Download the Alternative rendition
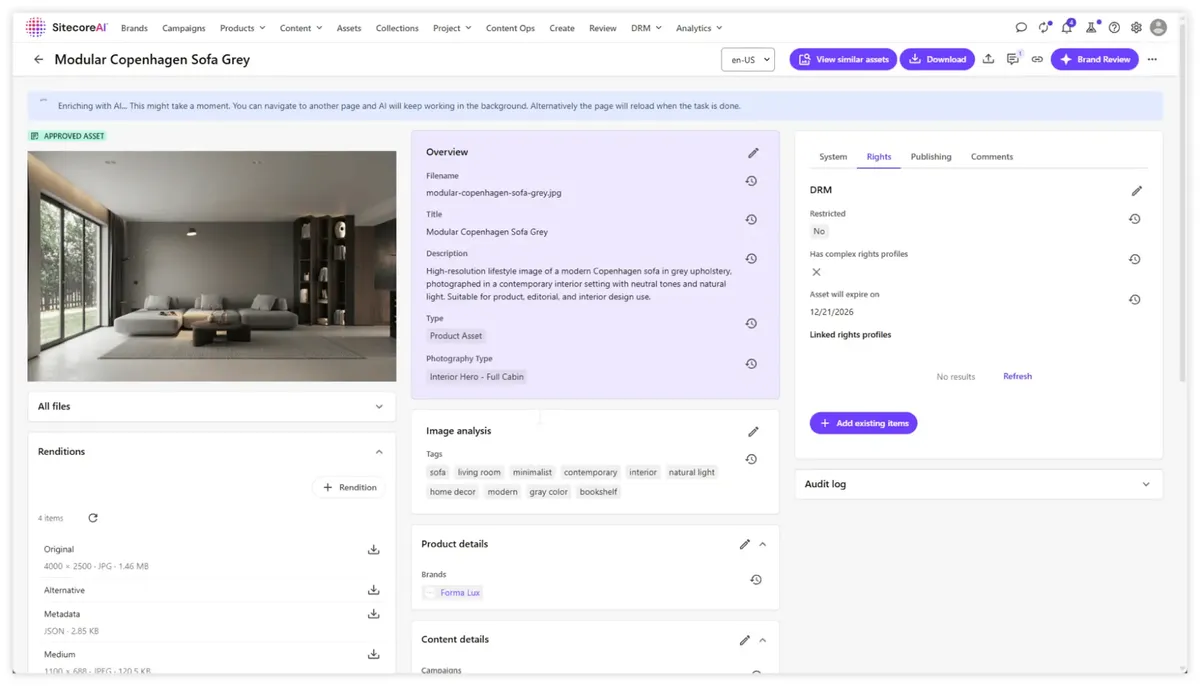Viewport: 1200px width, 686px height. (x=373, y=590)
